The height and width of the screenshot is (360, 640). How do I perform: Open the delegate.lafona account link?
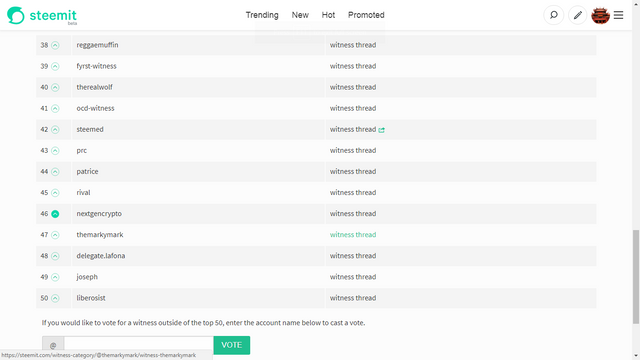coord(101,256)
